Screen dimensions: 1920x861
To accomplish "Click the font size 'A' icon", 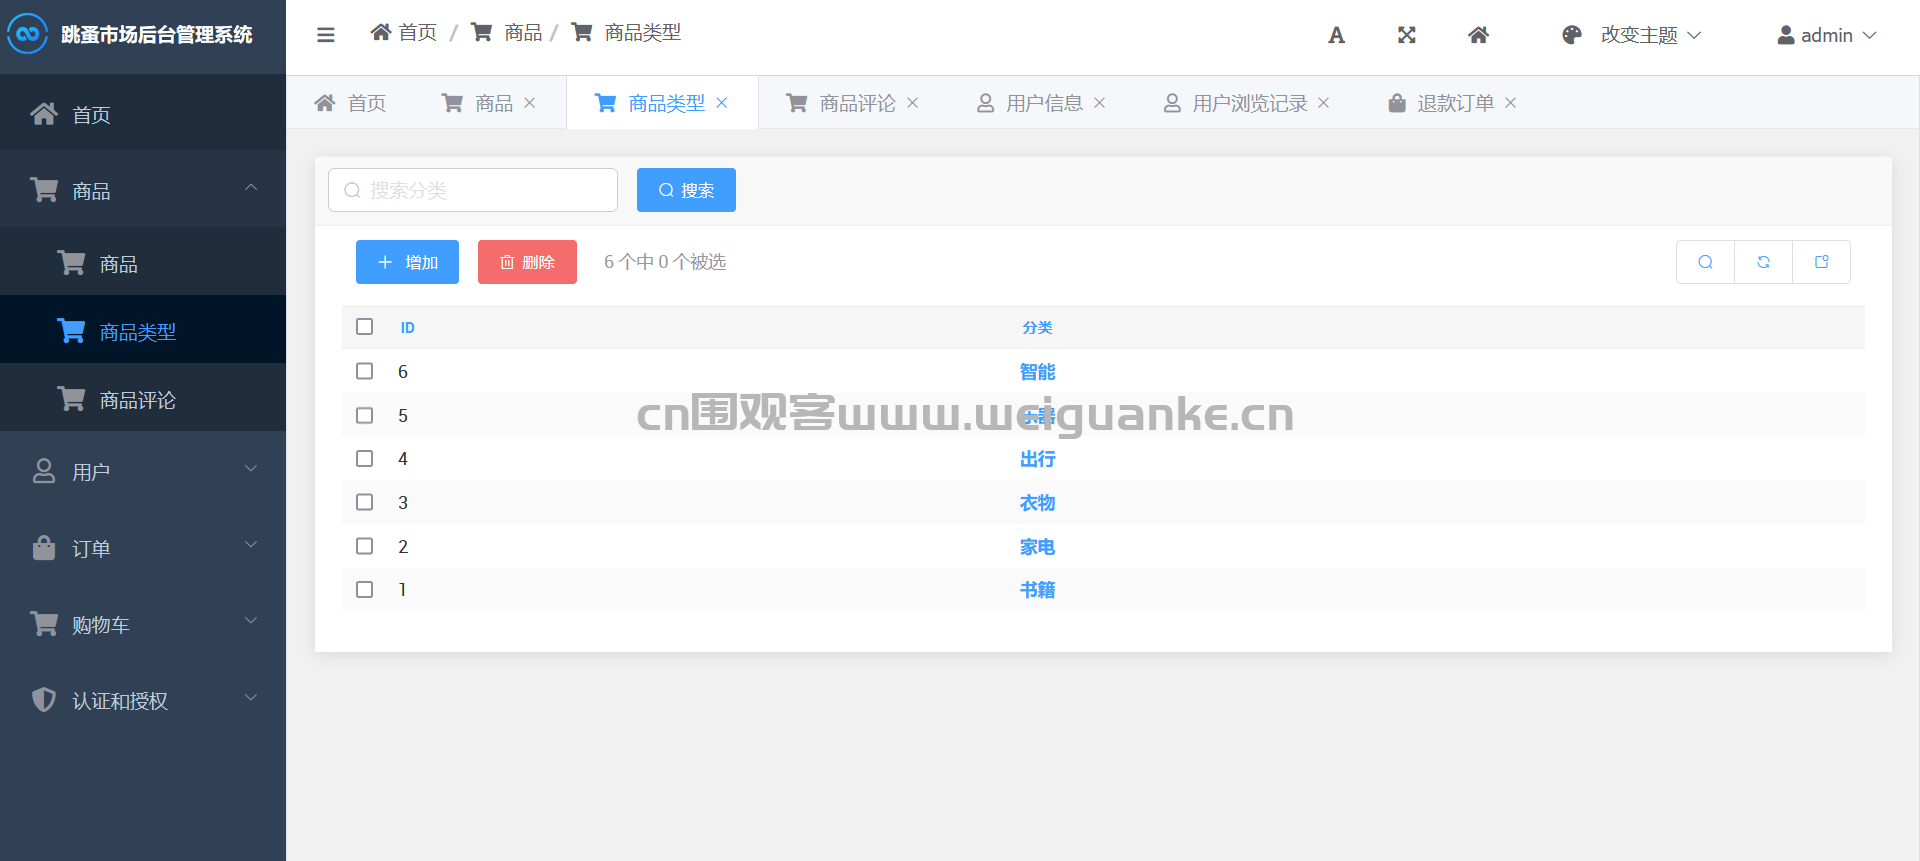I will point(1336,35).
